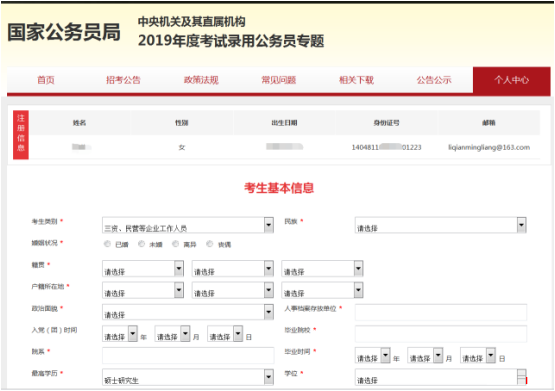The image size is (555, 391).
Task: Click the 性别 column header
Action: point(182,123)
